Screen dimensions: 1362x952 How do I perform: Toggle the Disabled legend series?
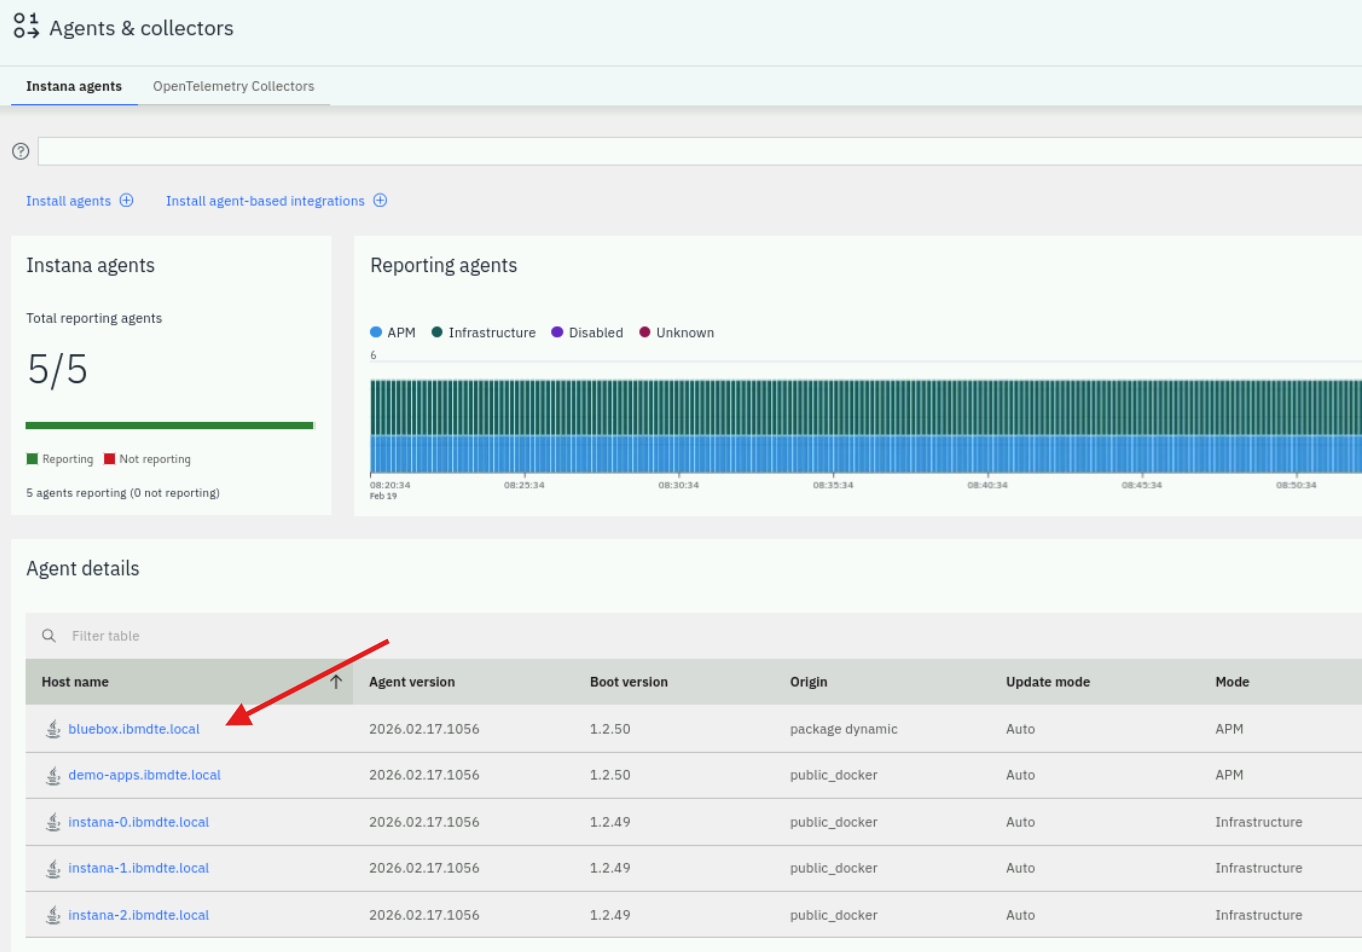point(587,333)
